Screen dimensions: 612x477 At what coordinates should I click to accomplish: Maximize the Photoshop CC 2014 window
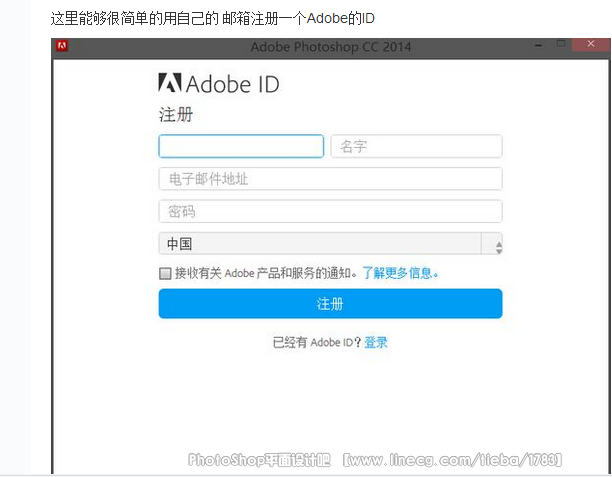click(561, 44)
